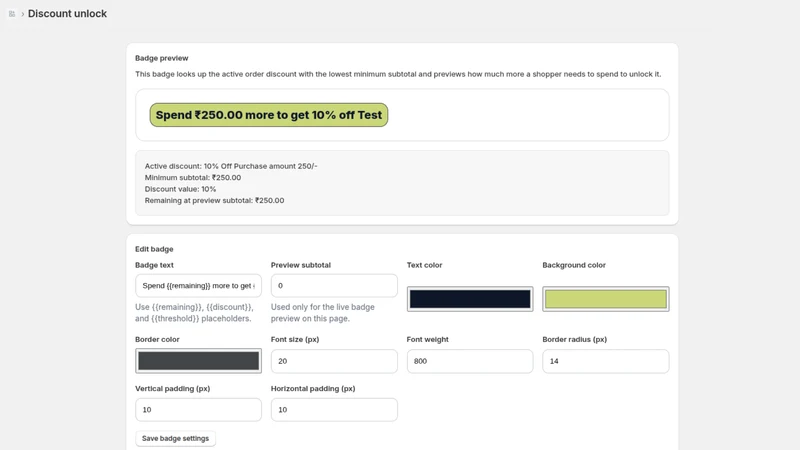Screen dimensions: 800x450
Task: Focus the Badge text input field
Action: tap(198, 286)
